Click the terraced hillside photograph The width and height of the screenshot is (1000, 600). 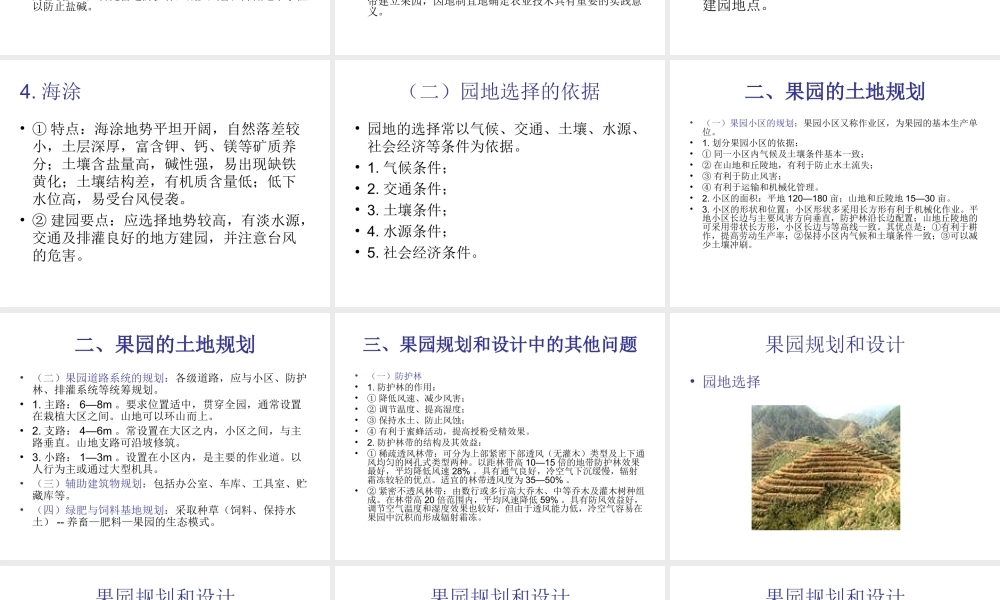tap(826, 466)
